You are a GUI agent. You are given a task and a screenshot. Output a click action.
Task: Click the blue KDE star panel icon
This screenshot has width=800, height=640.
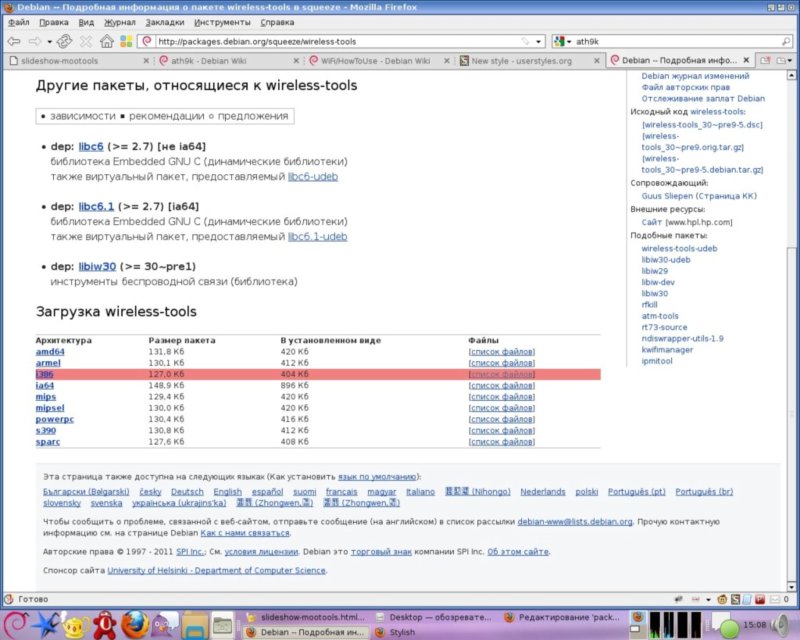coord(45,625)
